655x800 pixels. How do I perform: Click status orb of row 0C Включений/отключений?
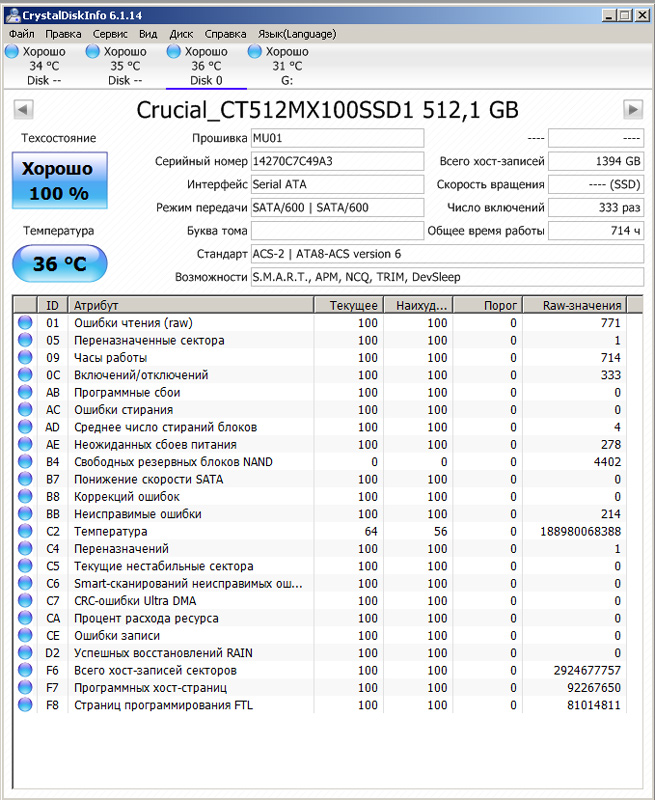25,374
